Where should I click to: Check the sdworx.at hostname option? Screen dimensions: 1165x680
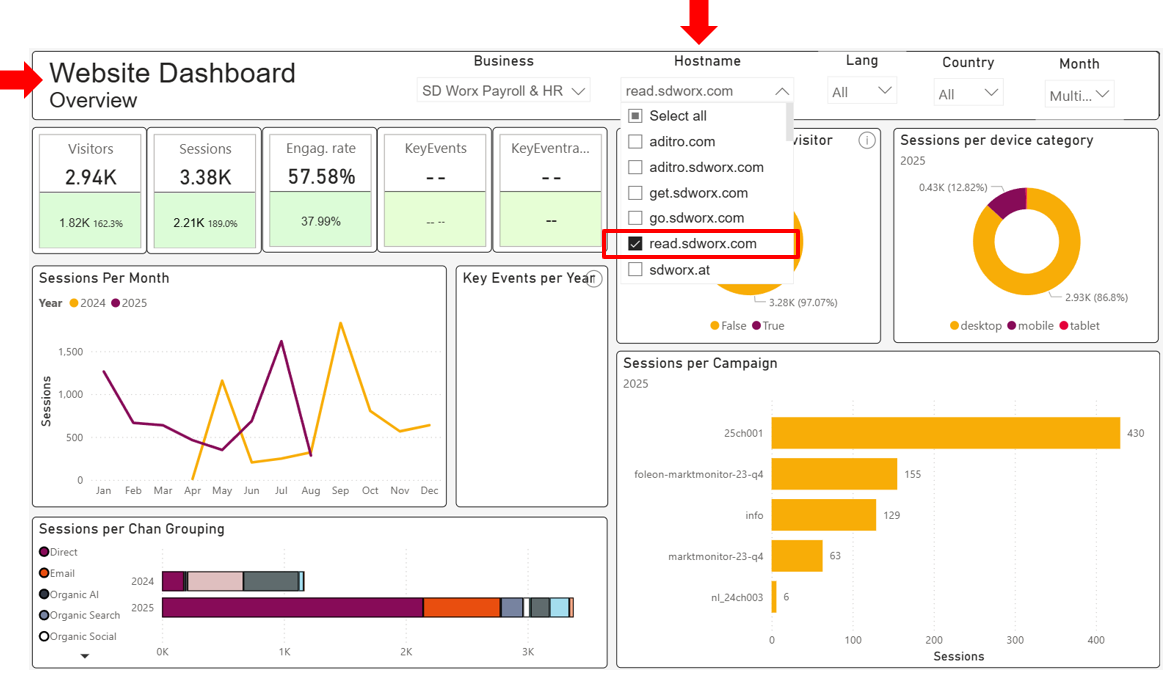pos(635,270)
